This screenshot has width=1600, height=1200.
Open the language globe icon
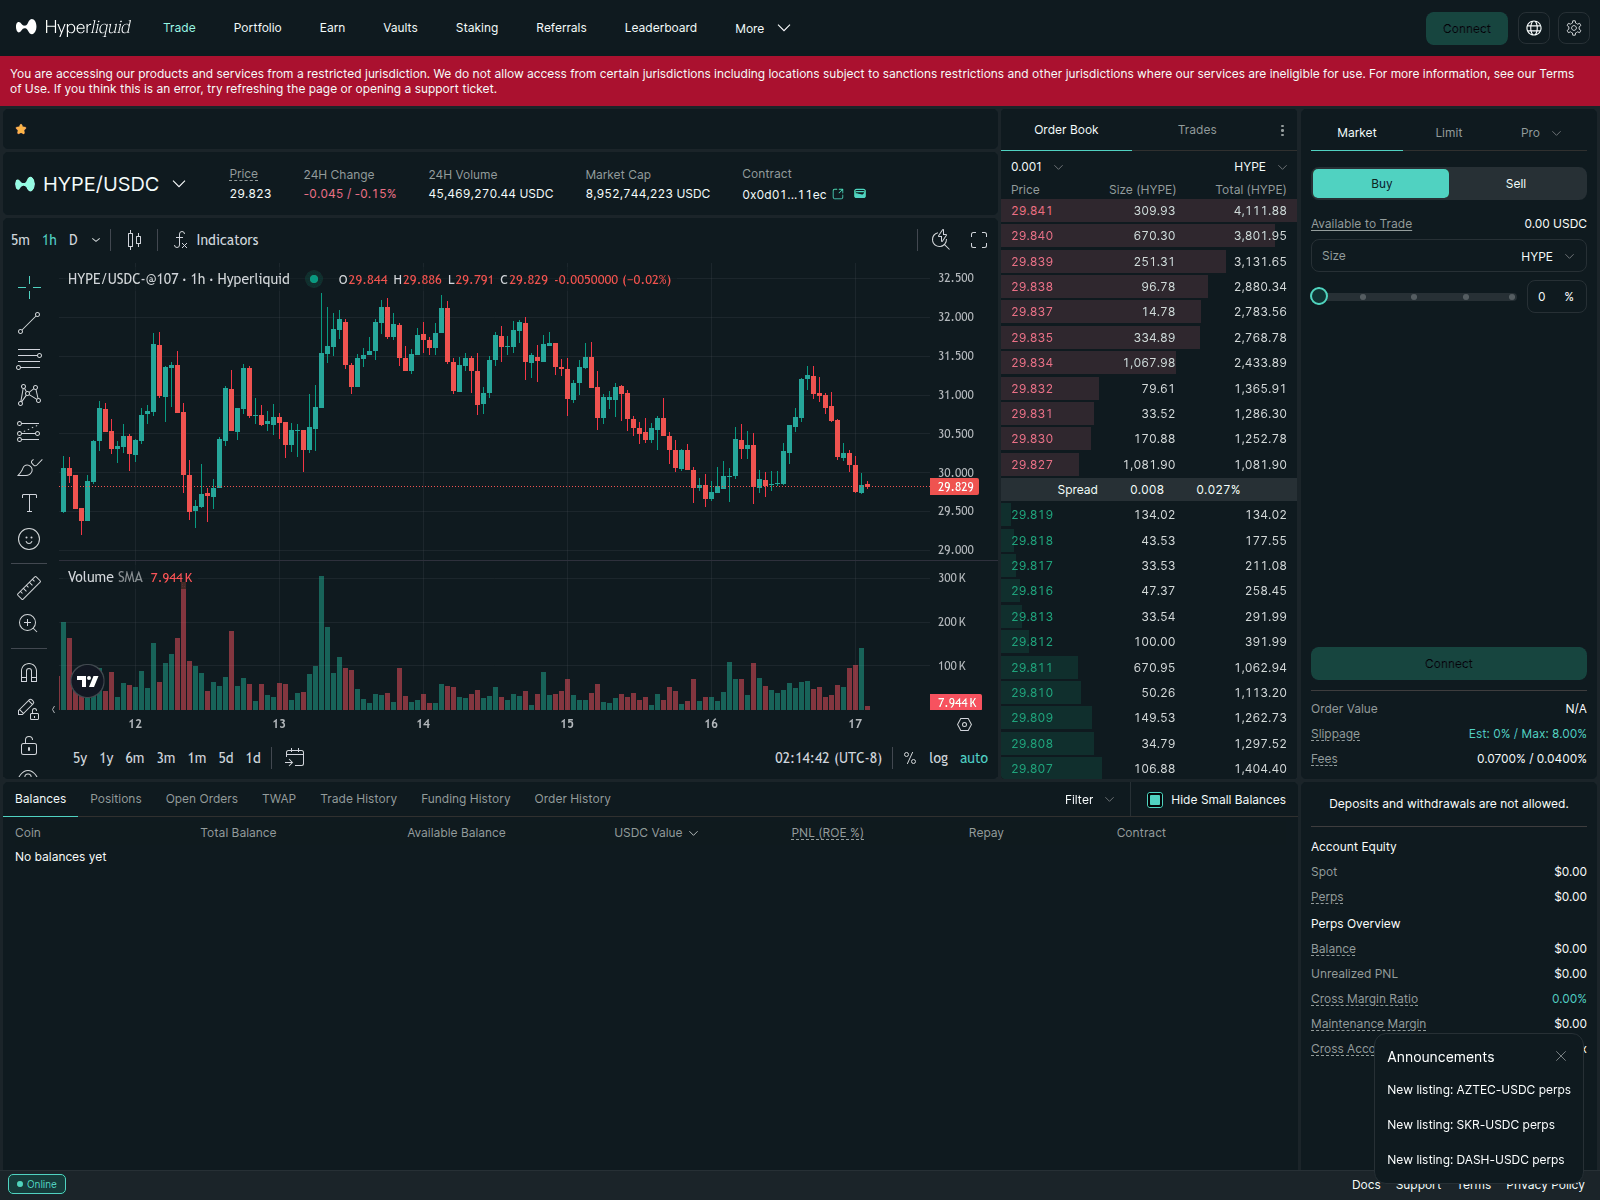1534,28
